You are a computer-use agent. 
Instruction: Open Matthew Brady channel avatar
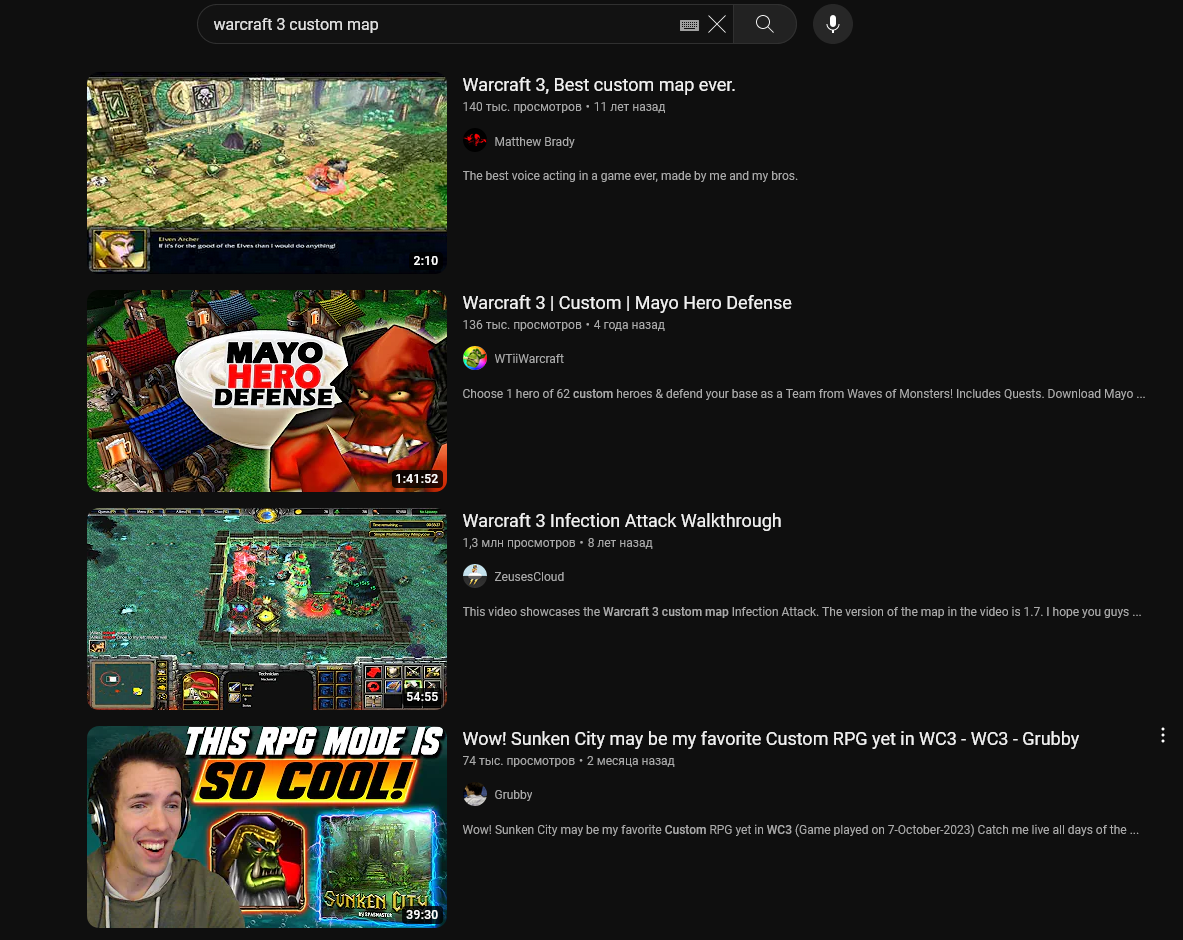tap(475, 141)
